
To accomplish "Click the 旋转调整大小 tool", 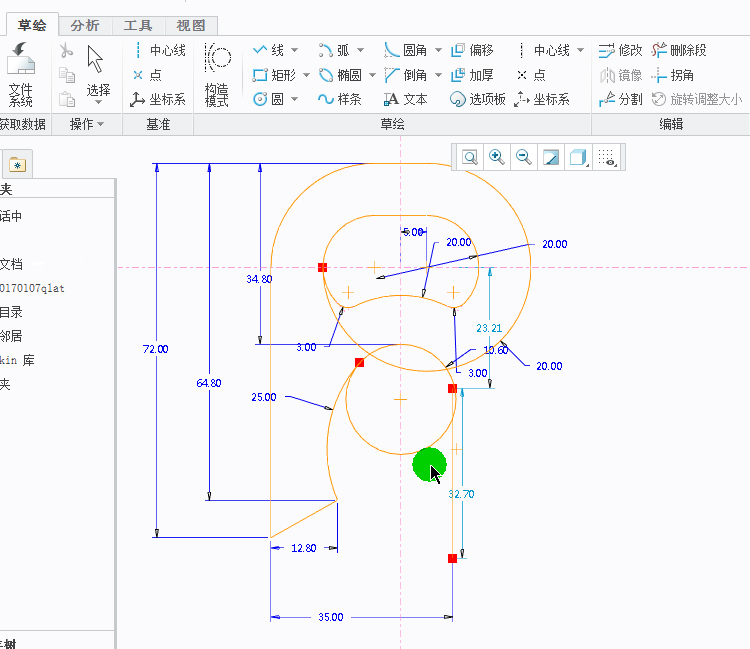I will coord(697,99).
